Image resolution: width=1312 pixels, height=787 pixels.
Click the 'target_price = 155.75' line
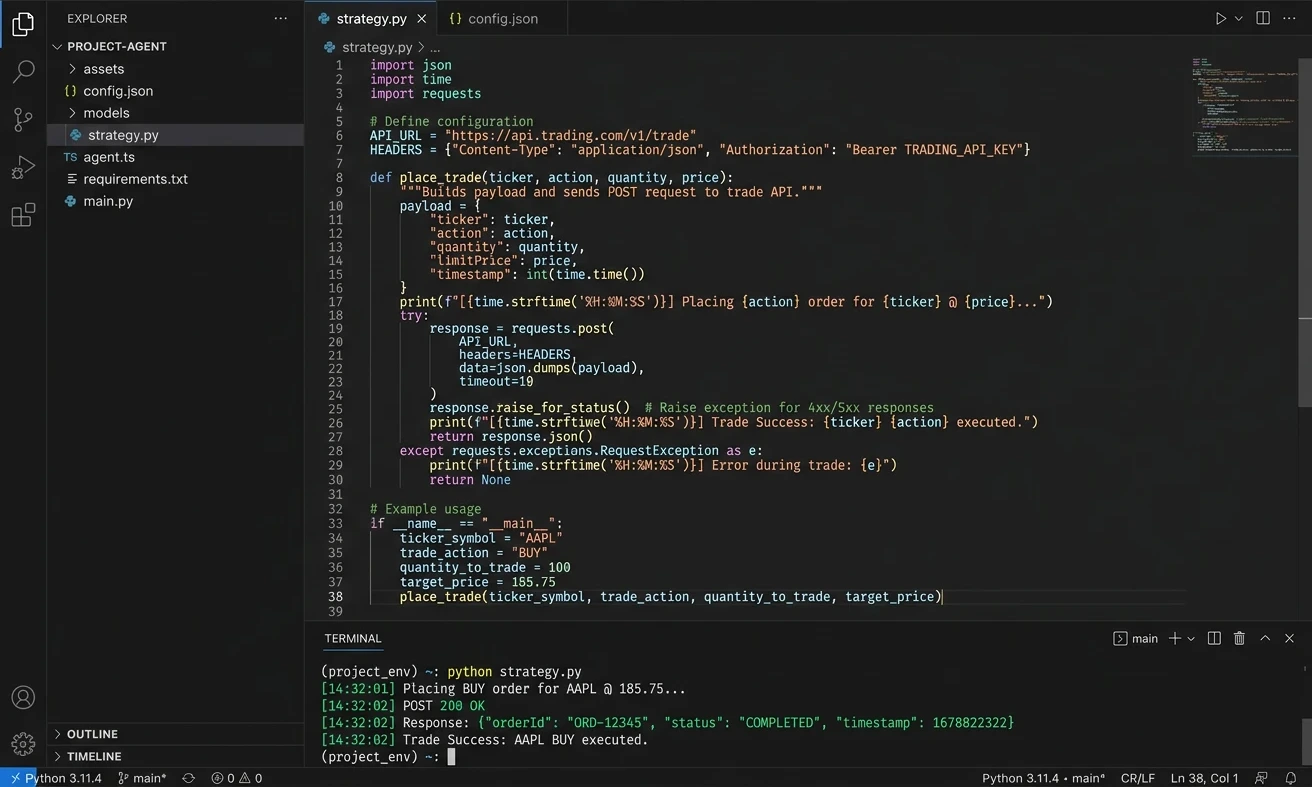tap(478, 582)
